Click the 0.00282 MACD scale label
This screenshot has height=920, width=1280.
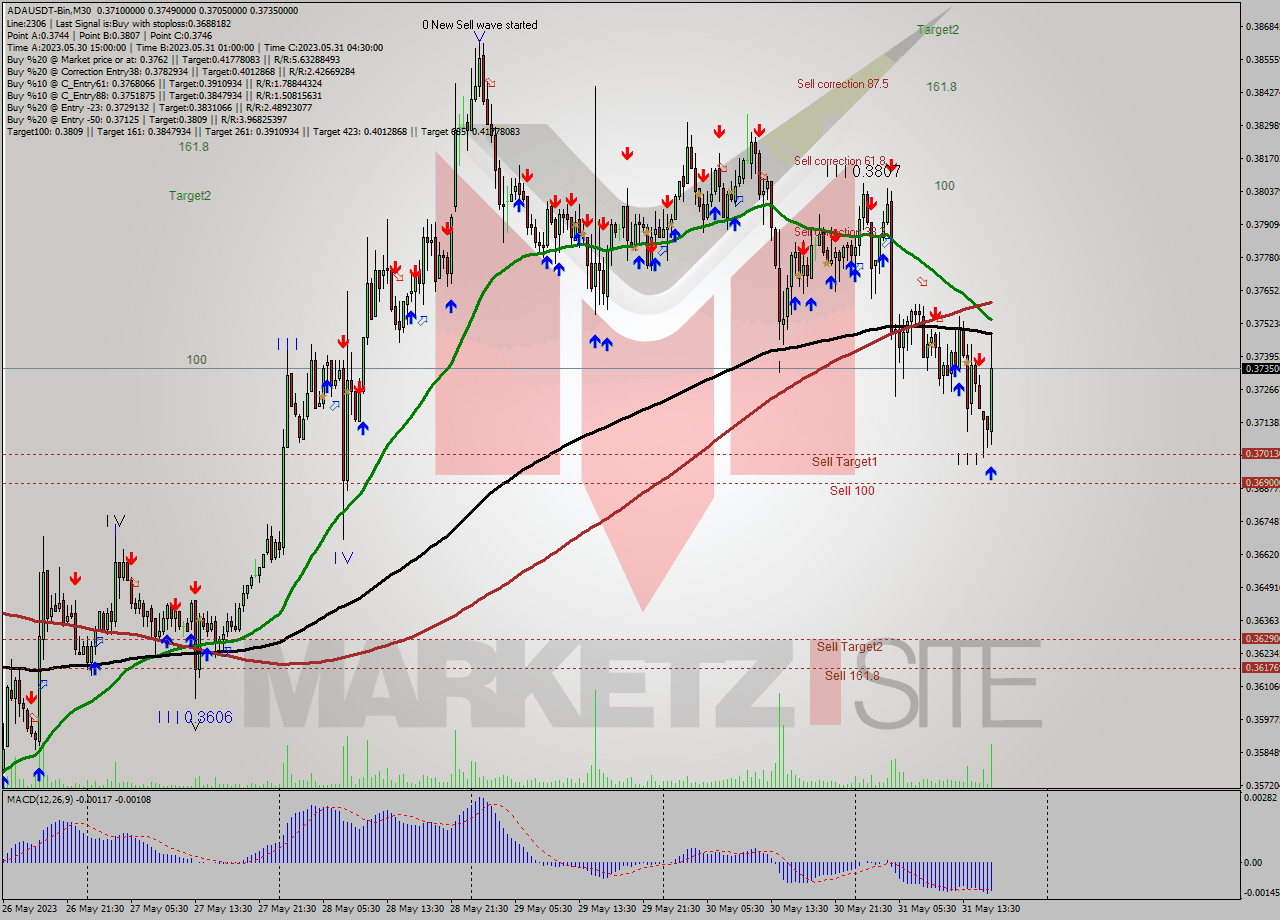coord(1261,798)
